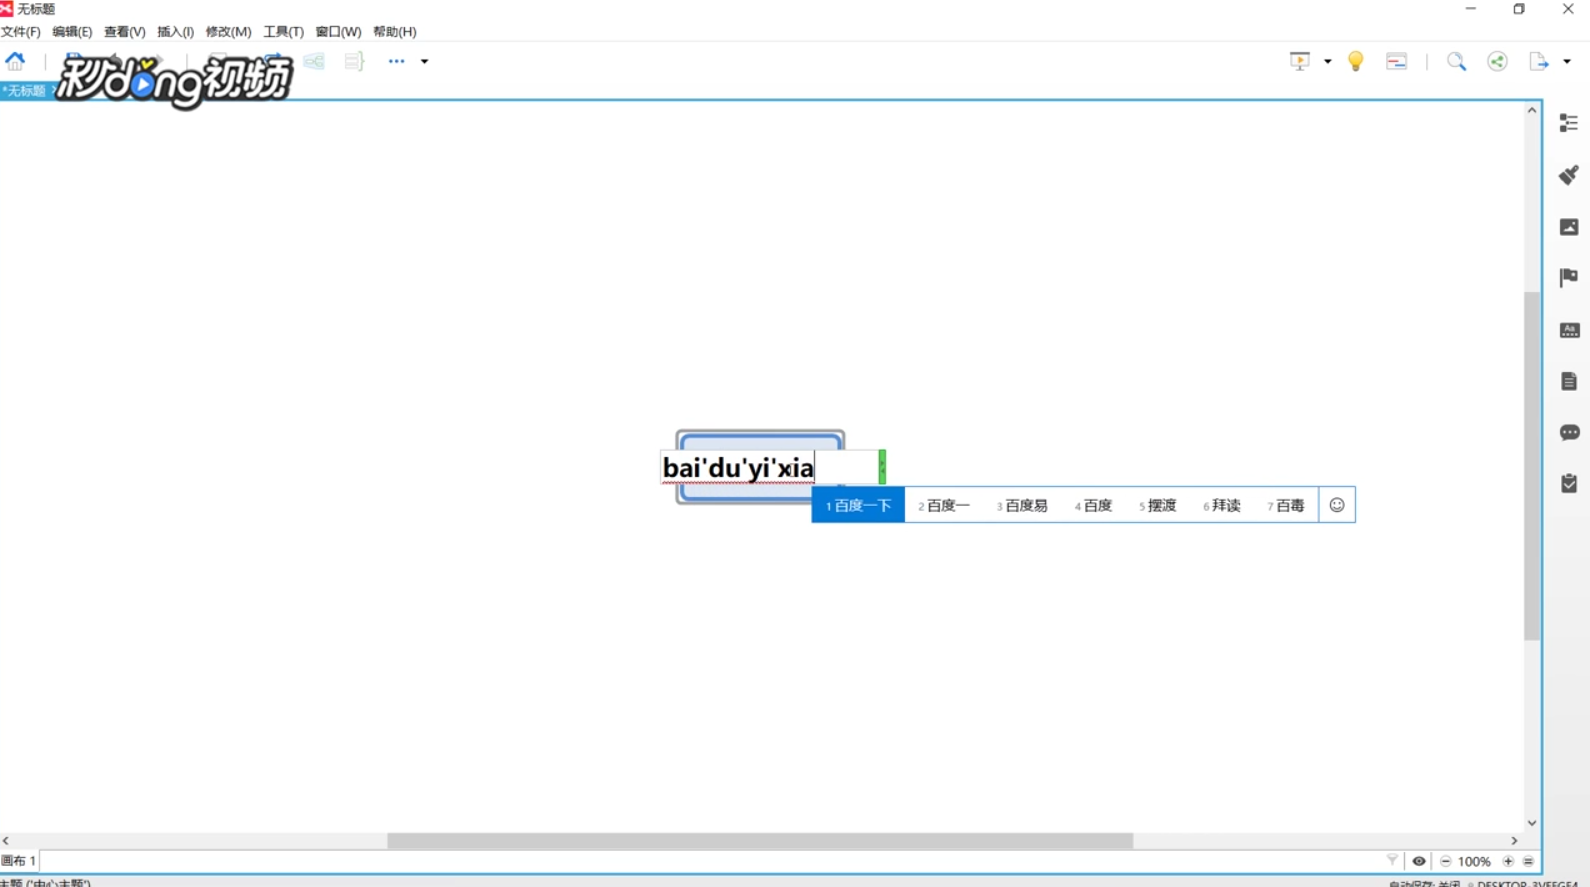
Task: Zoom in with the plus button
Action: pos(1508,861)
